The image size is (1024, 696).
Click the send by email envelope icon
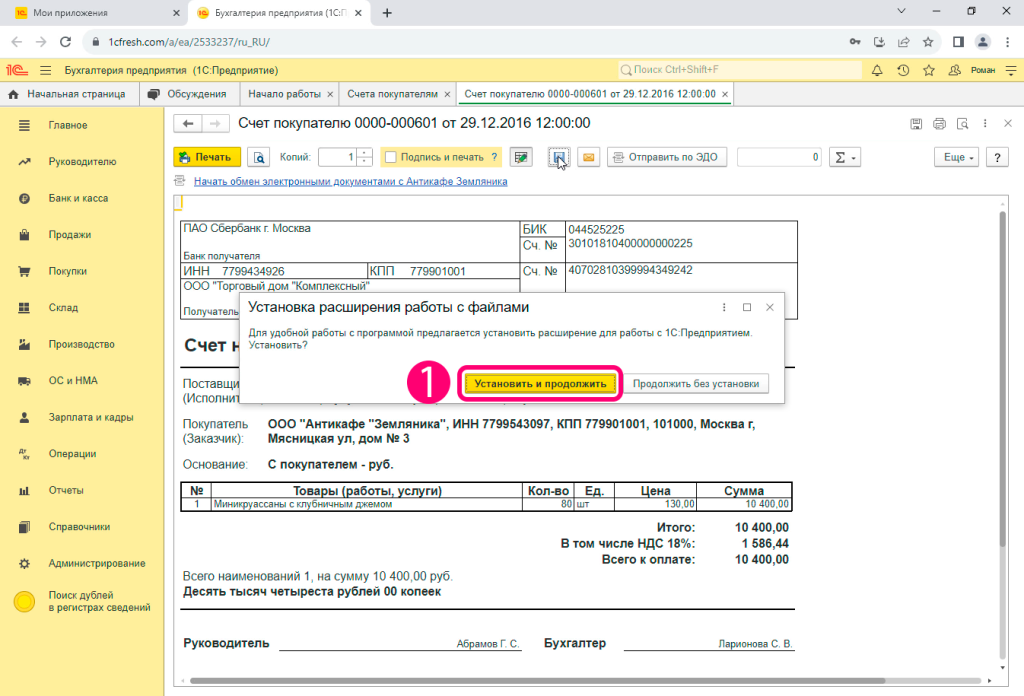588,157
